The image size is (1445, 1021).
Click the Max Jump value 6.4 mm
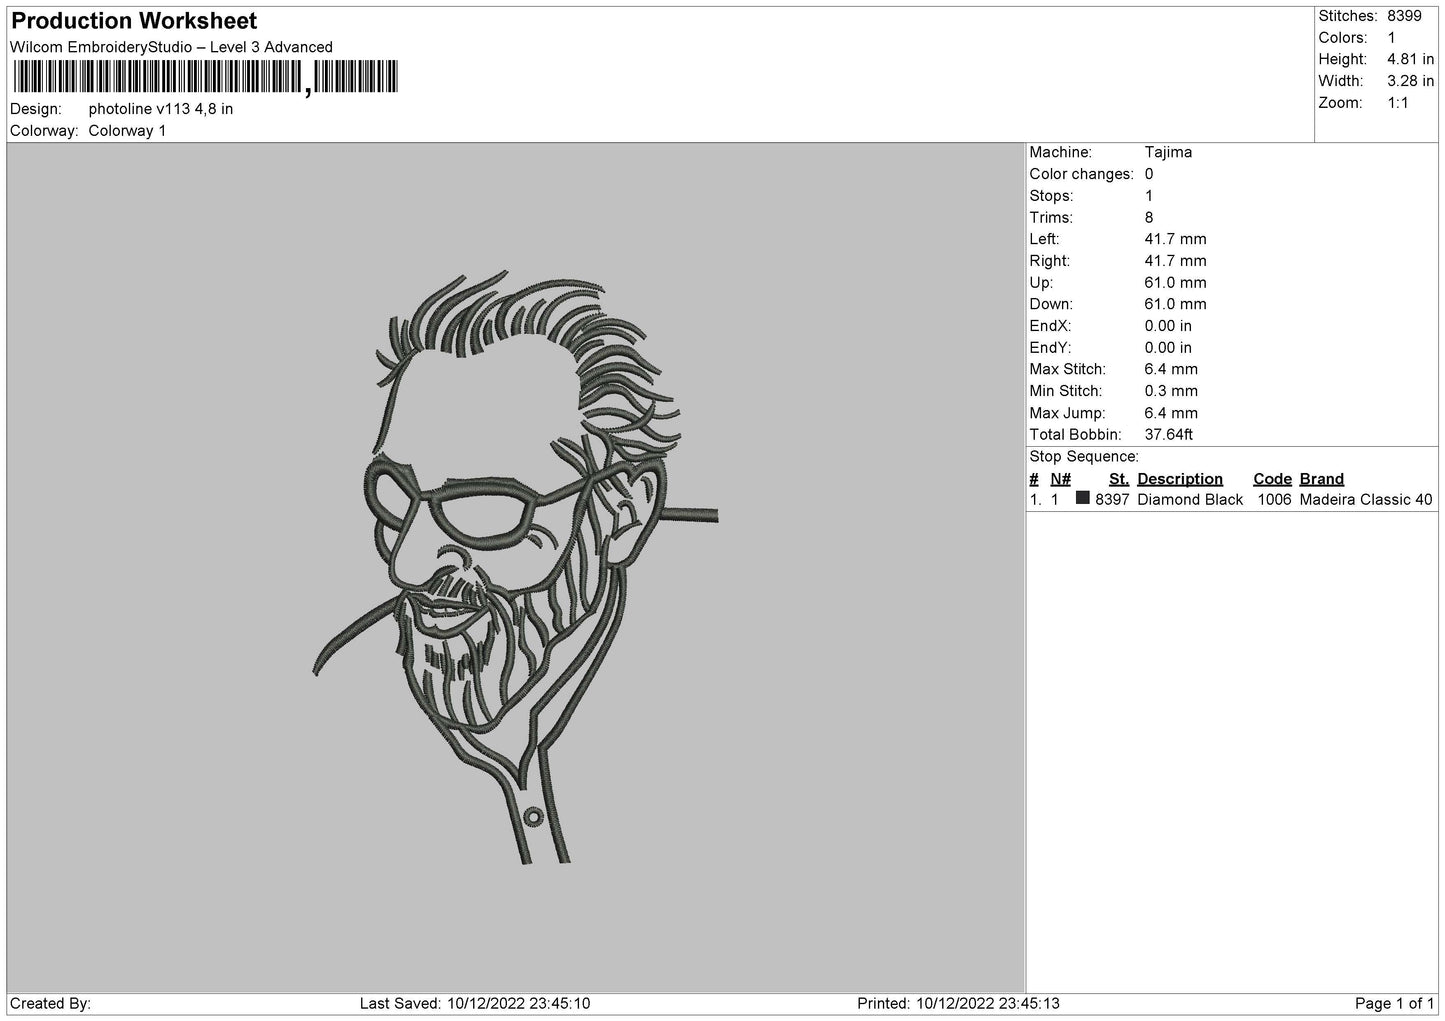(1171, 413)
